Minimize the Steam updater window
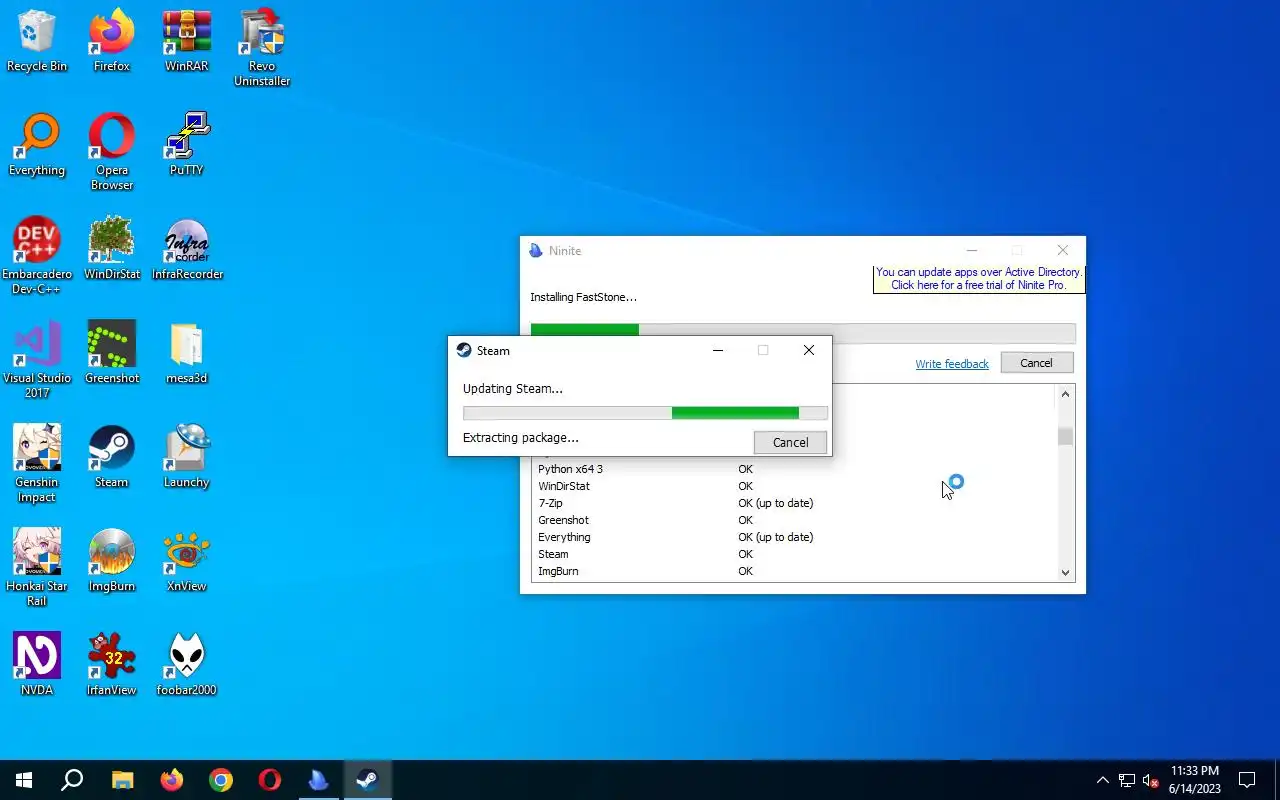This screenshot has height=800, width=1280. 718,350
